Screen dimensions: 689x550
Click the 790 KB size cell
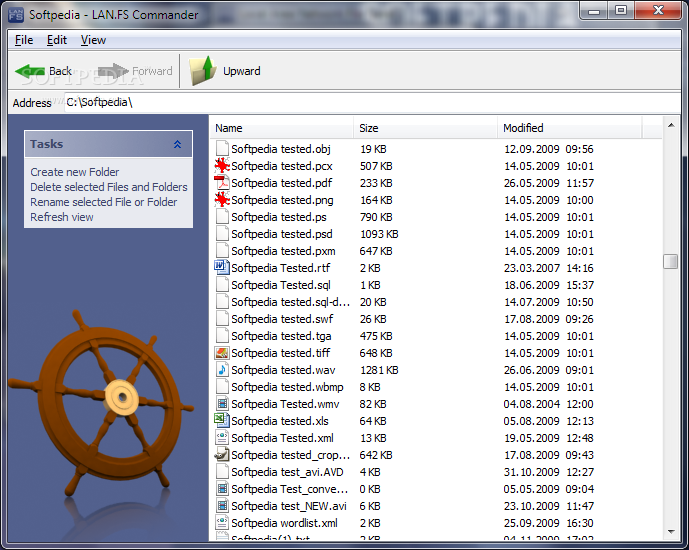[376, 217]
